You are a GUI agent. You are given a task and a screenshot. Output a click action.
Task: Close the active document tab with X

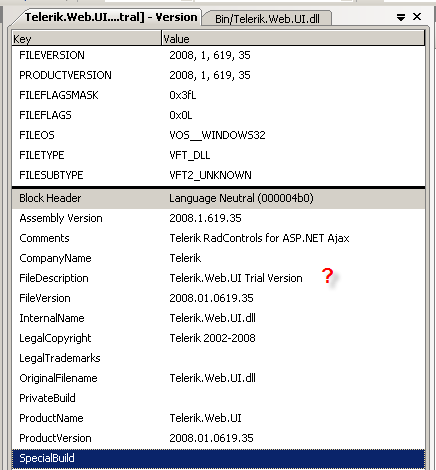point(417,17)
